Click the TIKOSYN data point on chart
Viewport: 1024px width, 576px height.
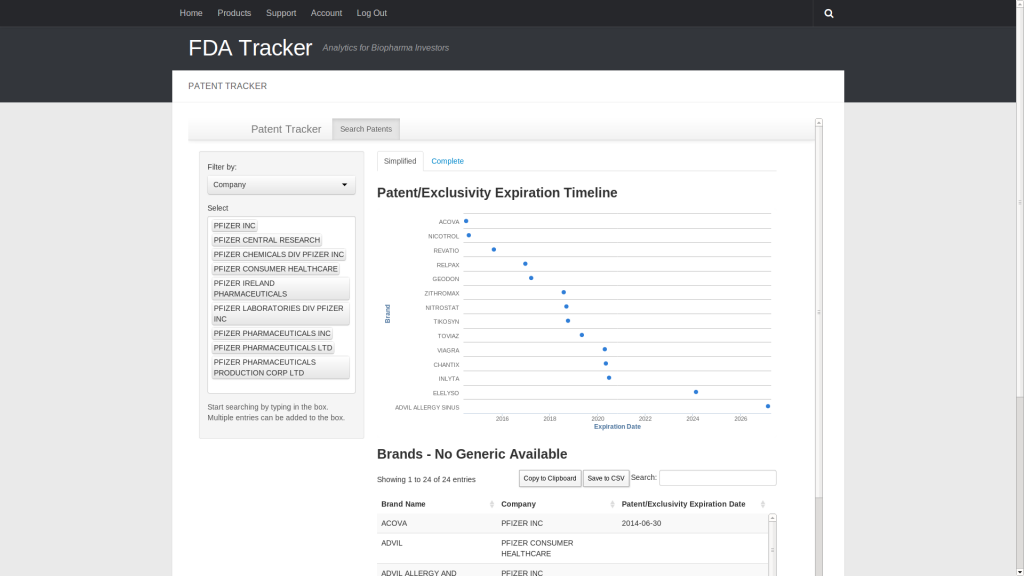tap(568, 321)
